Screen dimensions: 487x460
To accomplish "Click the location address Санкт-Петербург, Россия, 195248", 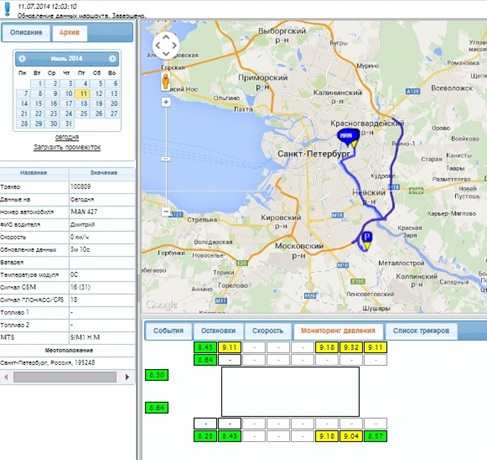I will click(47, 363).
